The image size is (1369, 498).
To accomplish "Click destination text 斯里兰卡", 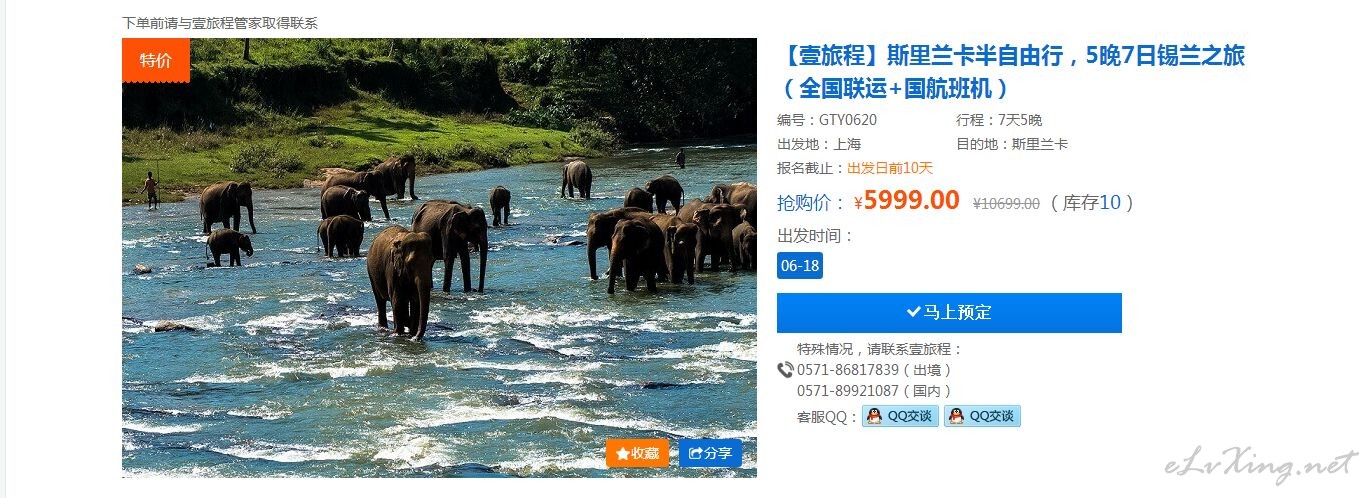I will point(1039,144).
